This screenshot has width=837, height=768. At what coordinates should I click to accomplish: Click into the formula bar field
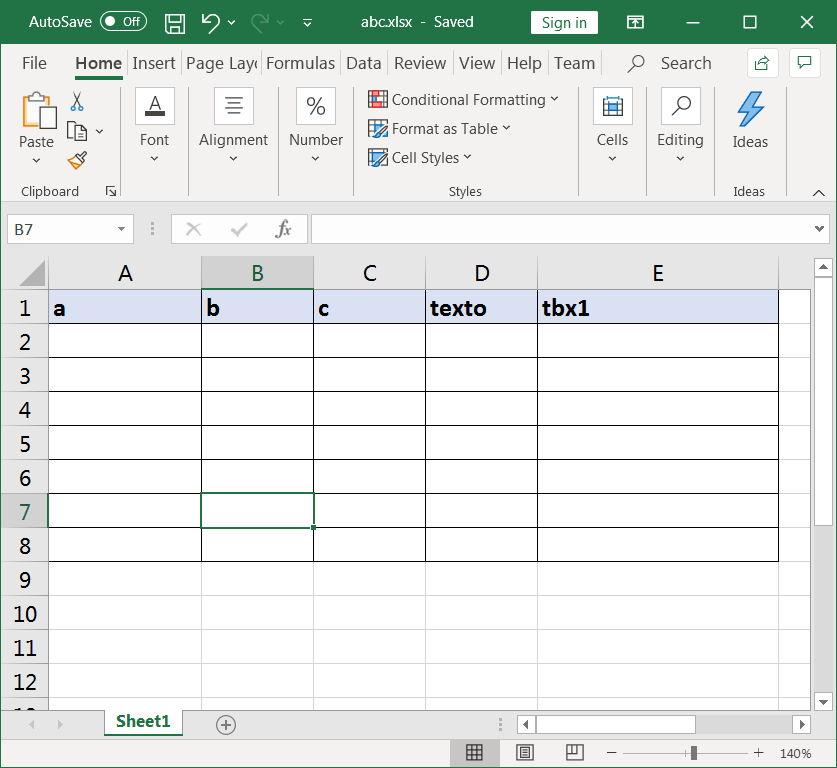tap(560, 229)
